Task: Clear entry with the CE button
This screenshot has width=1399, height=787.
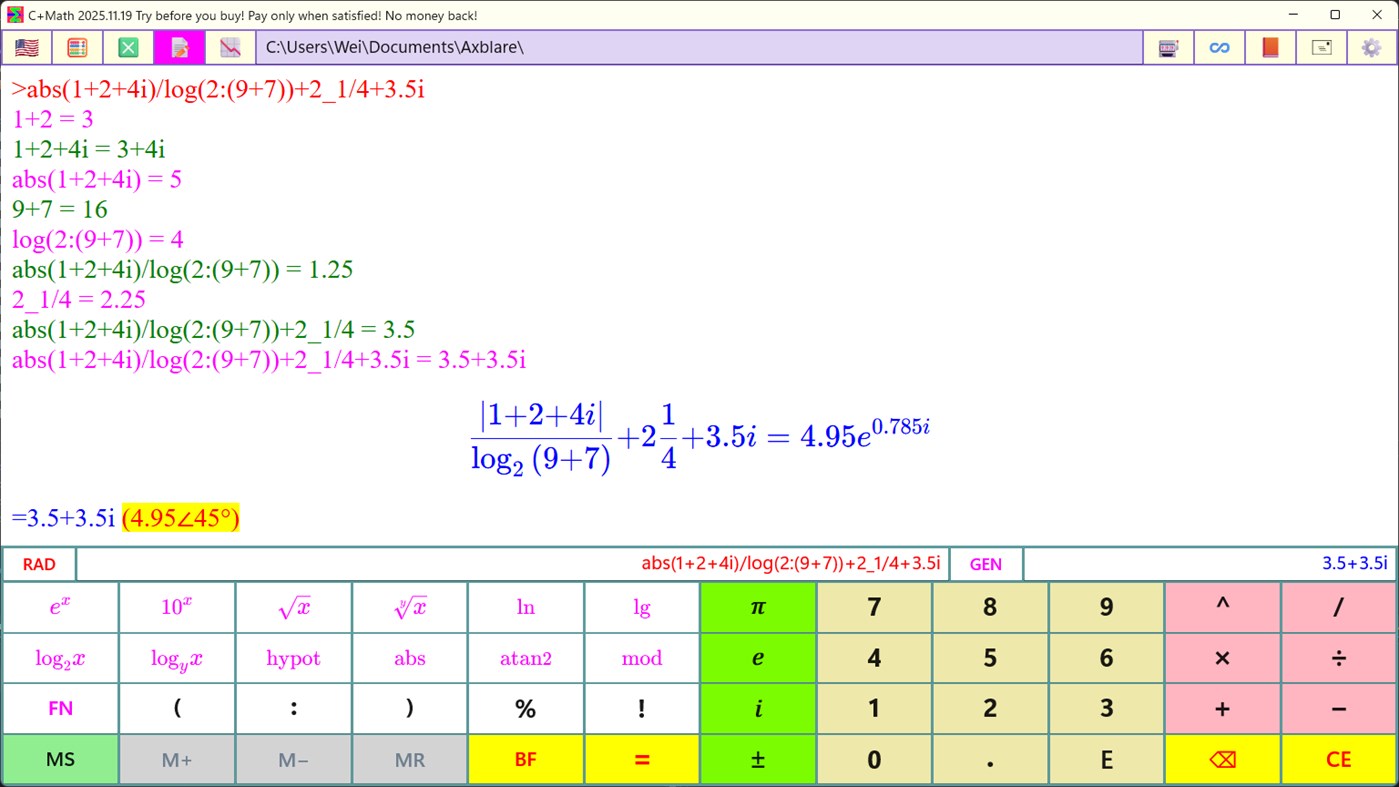Action: point(1338,759)
